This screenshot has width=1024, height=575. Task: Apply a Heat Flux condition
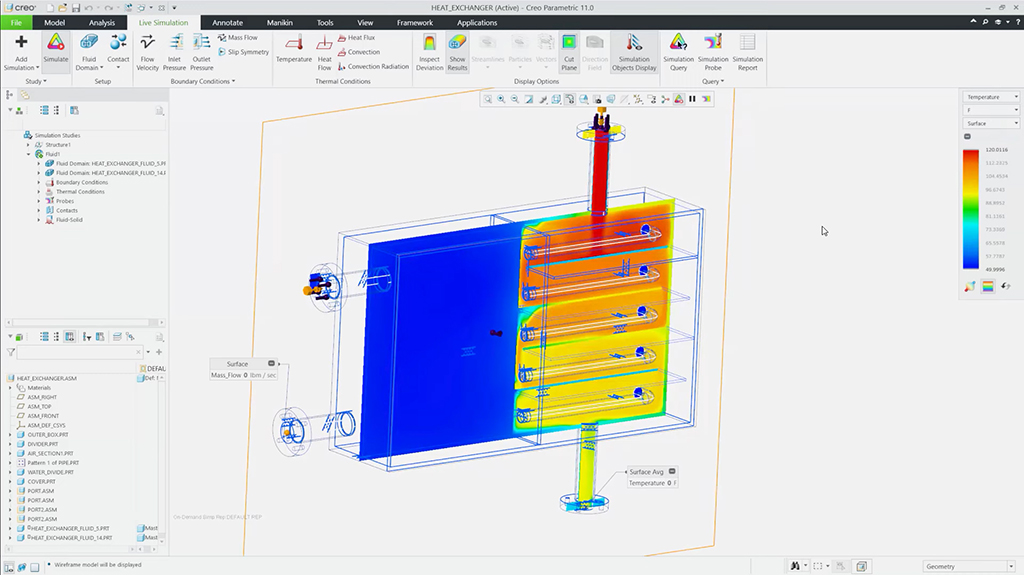tap(357, 38)
